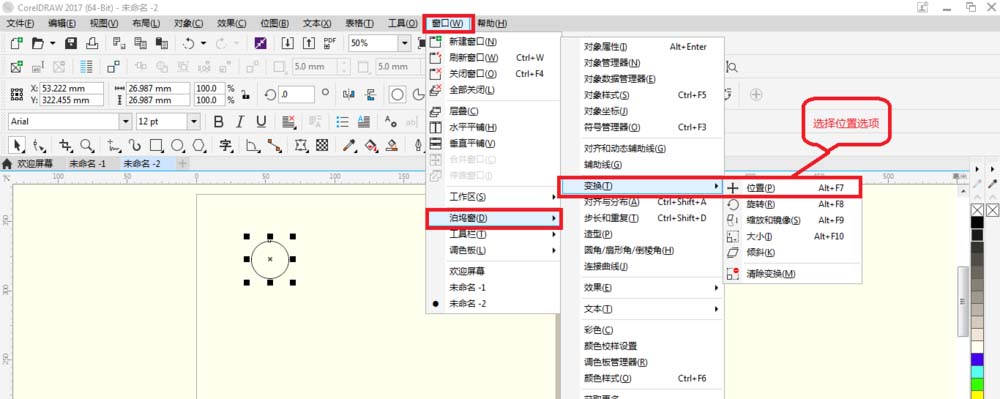Image resolution: width=1000 pixels, height=399 pixels.
Task: Click the purple full-screen preview icon
Action: coord(260,43)
